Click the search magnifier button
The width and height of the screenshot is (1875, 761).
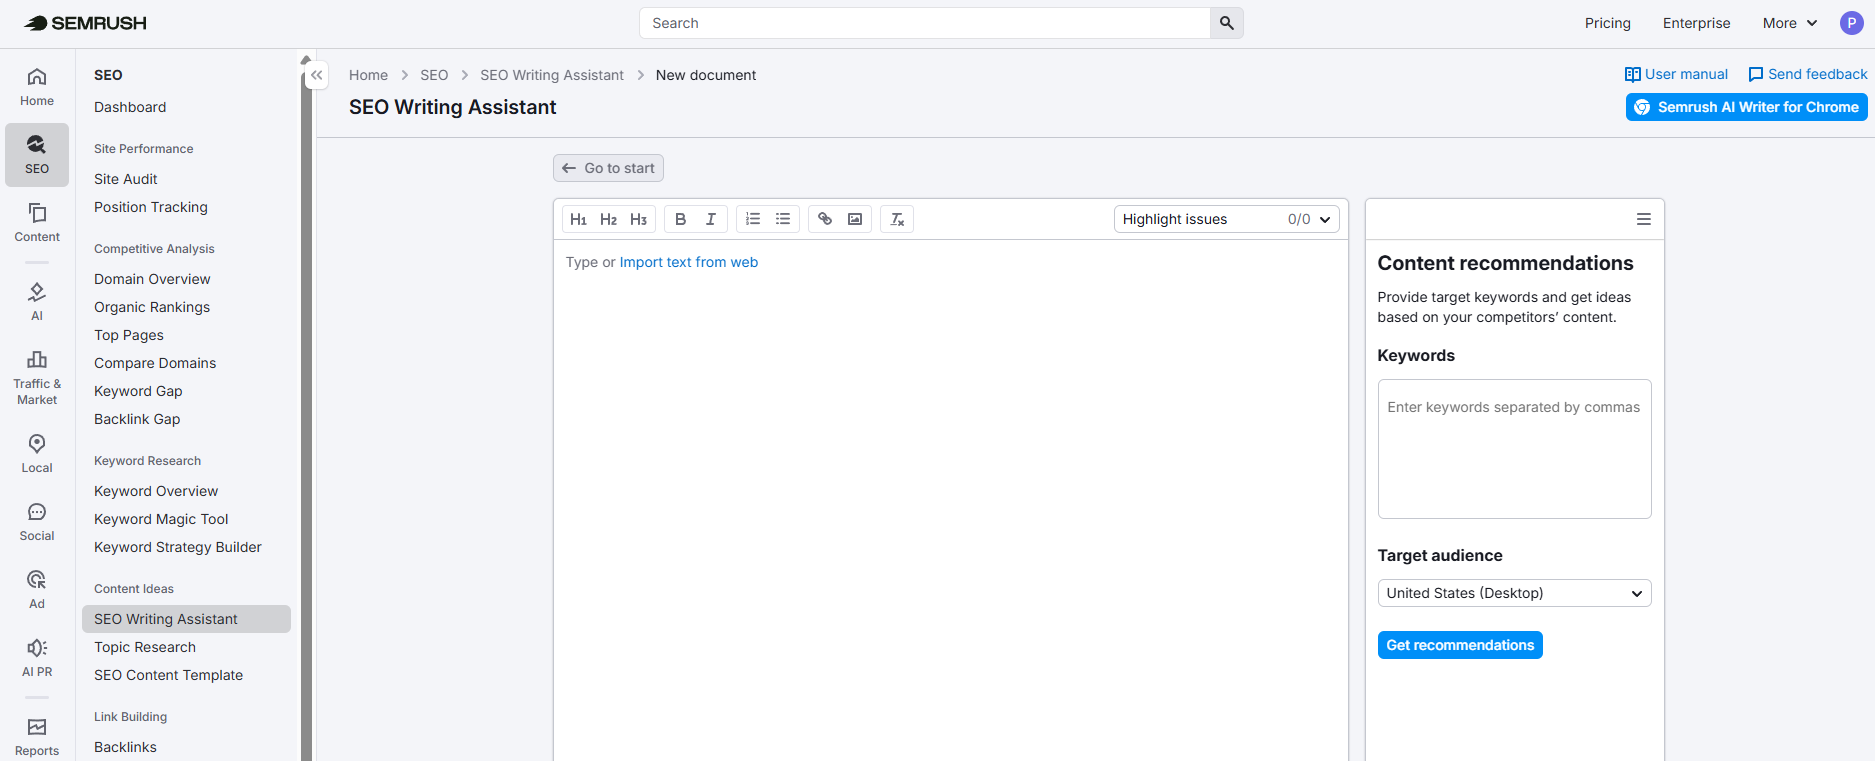(1227, 23)
